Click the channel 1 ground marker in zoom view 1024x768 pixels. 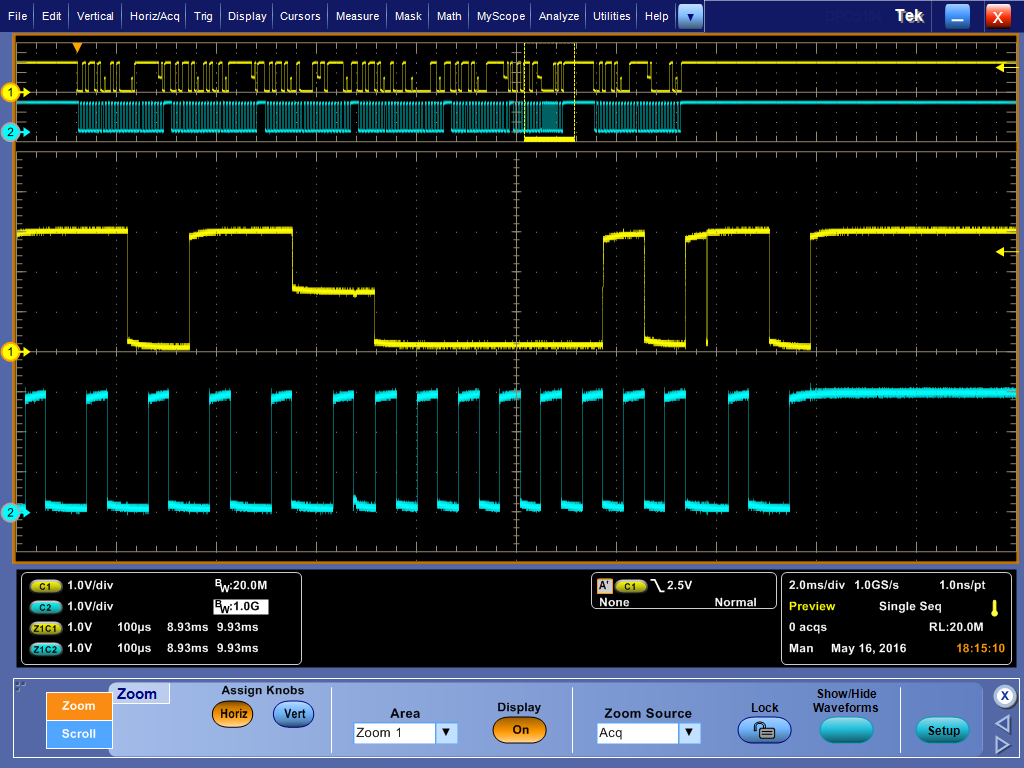(x=10, y=352)
